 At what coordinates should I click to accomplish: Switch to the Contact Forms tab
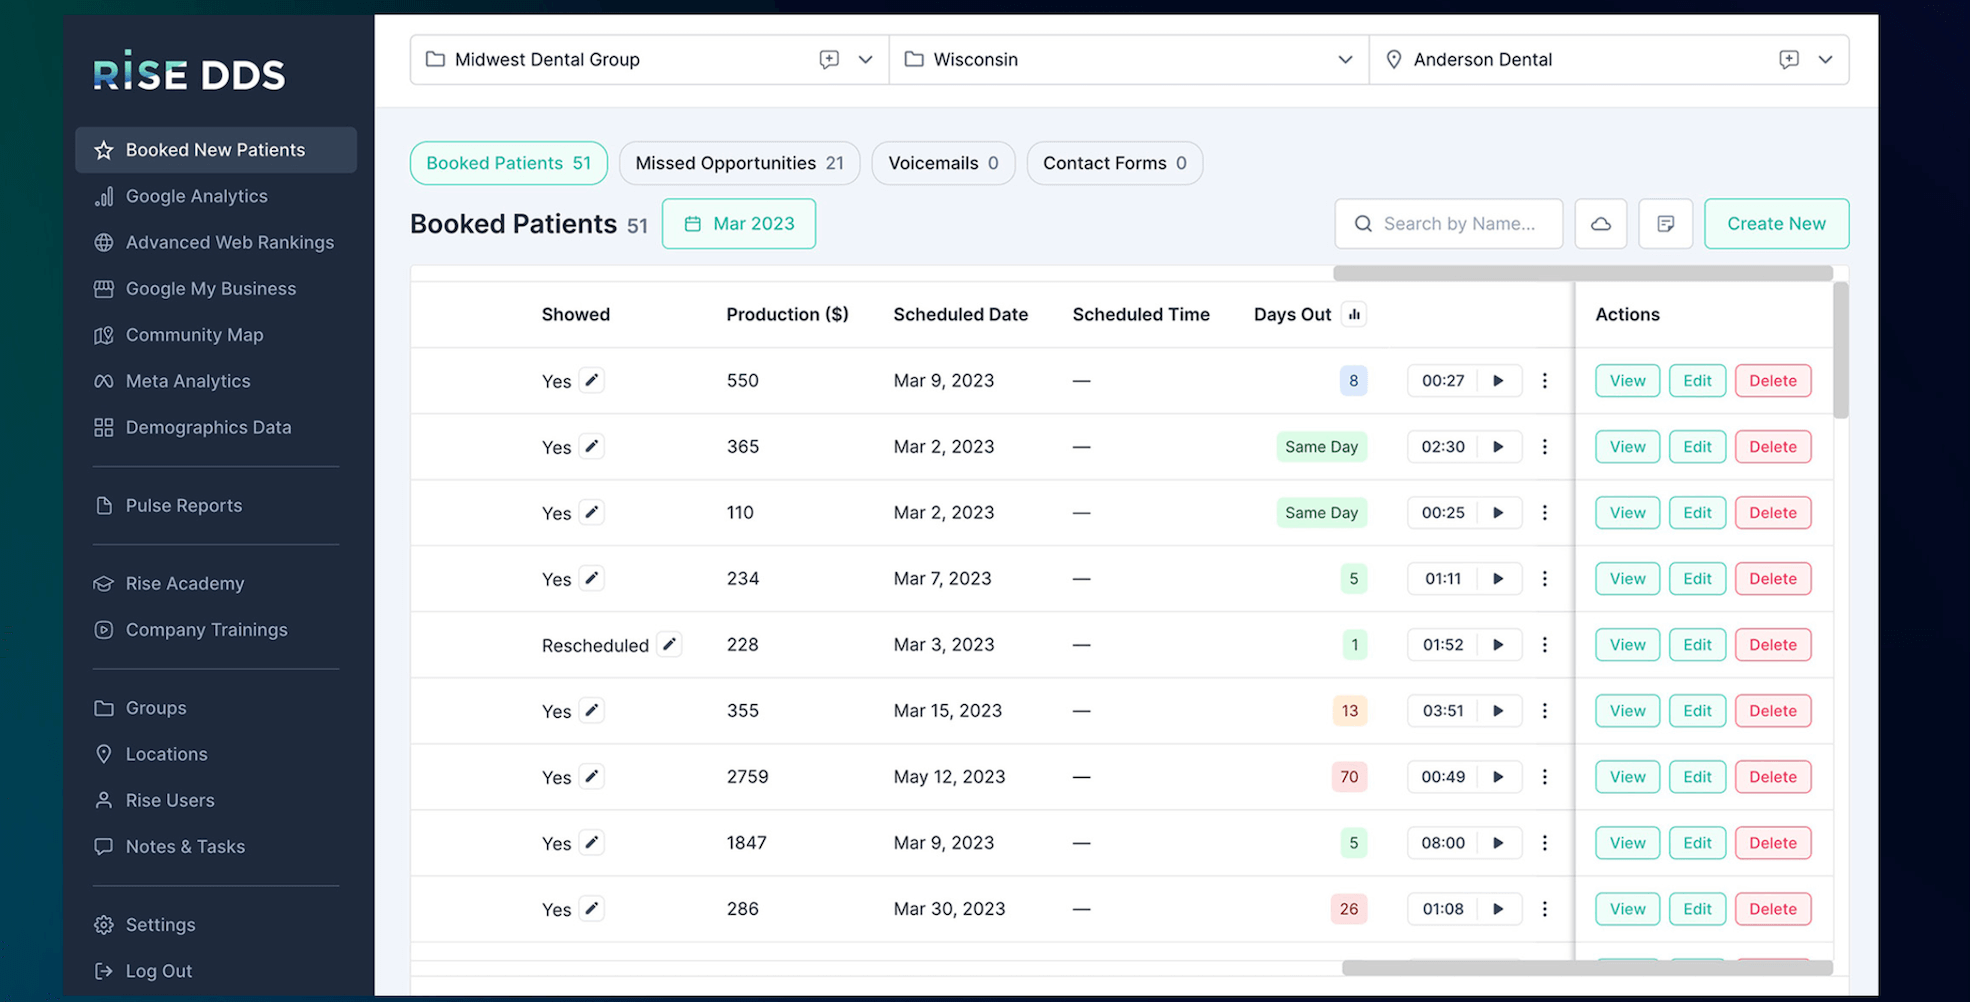click(1115, 163)
